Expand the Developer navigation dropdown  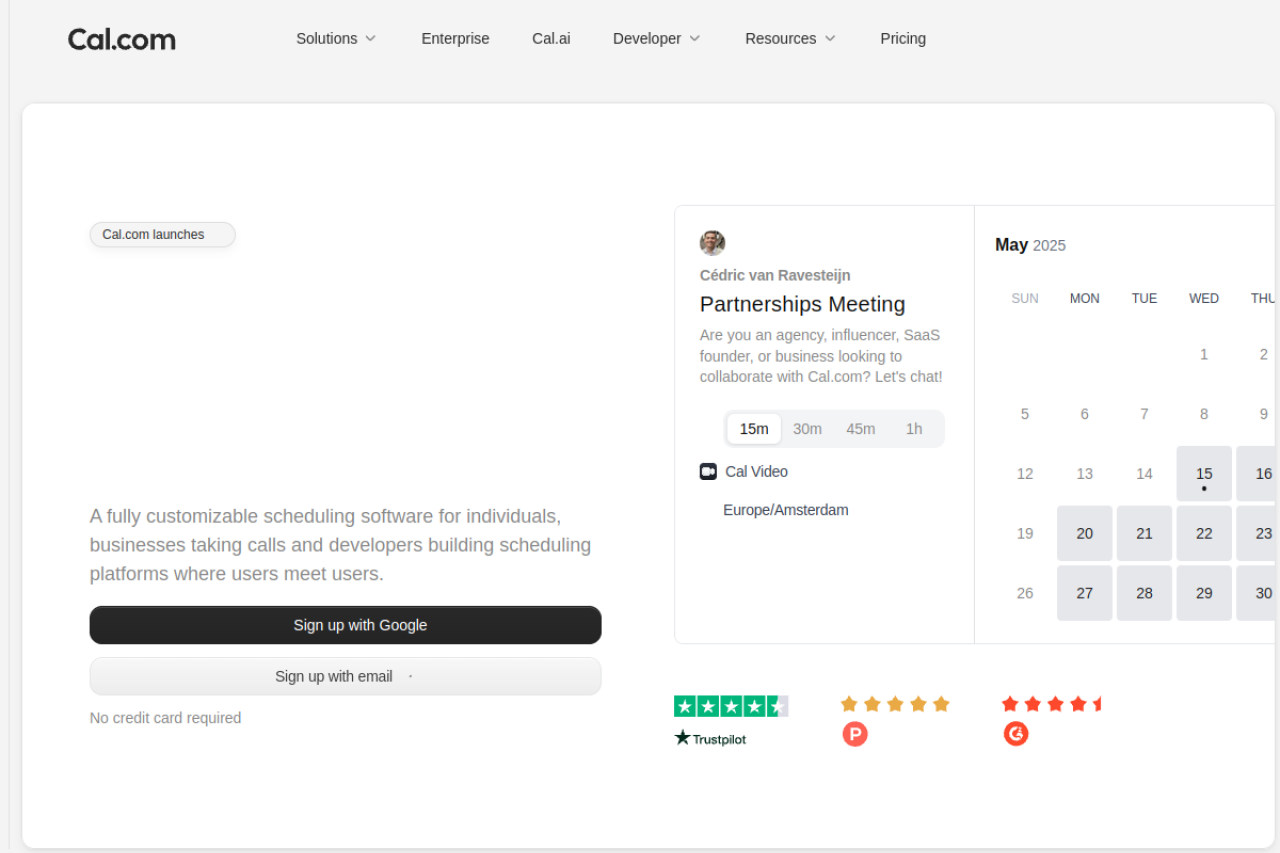point(656,38)
